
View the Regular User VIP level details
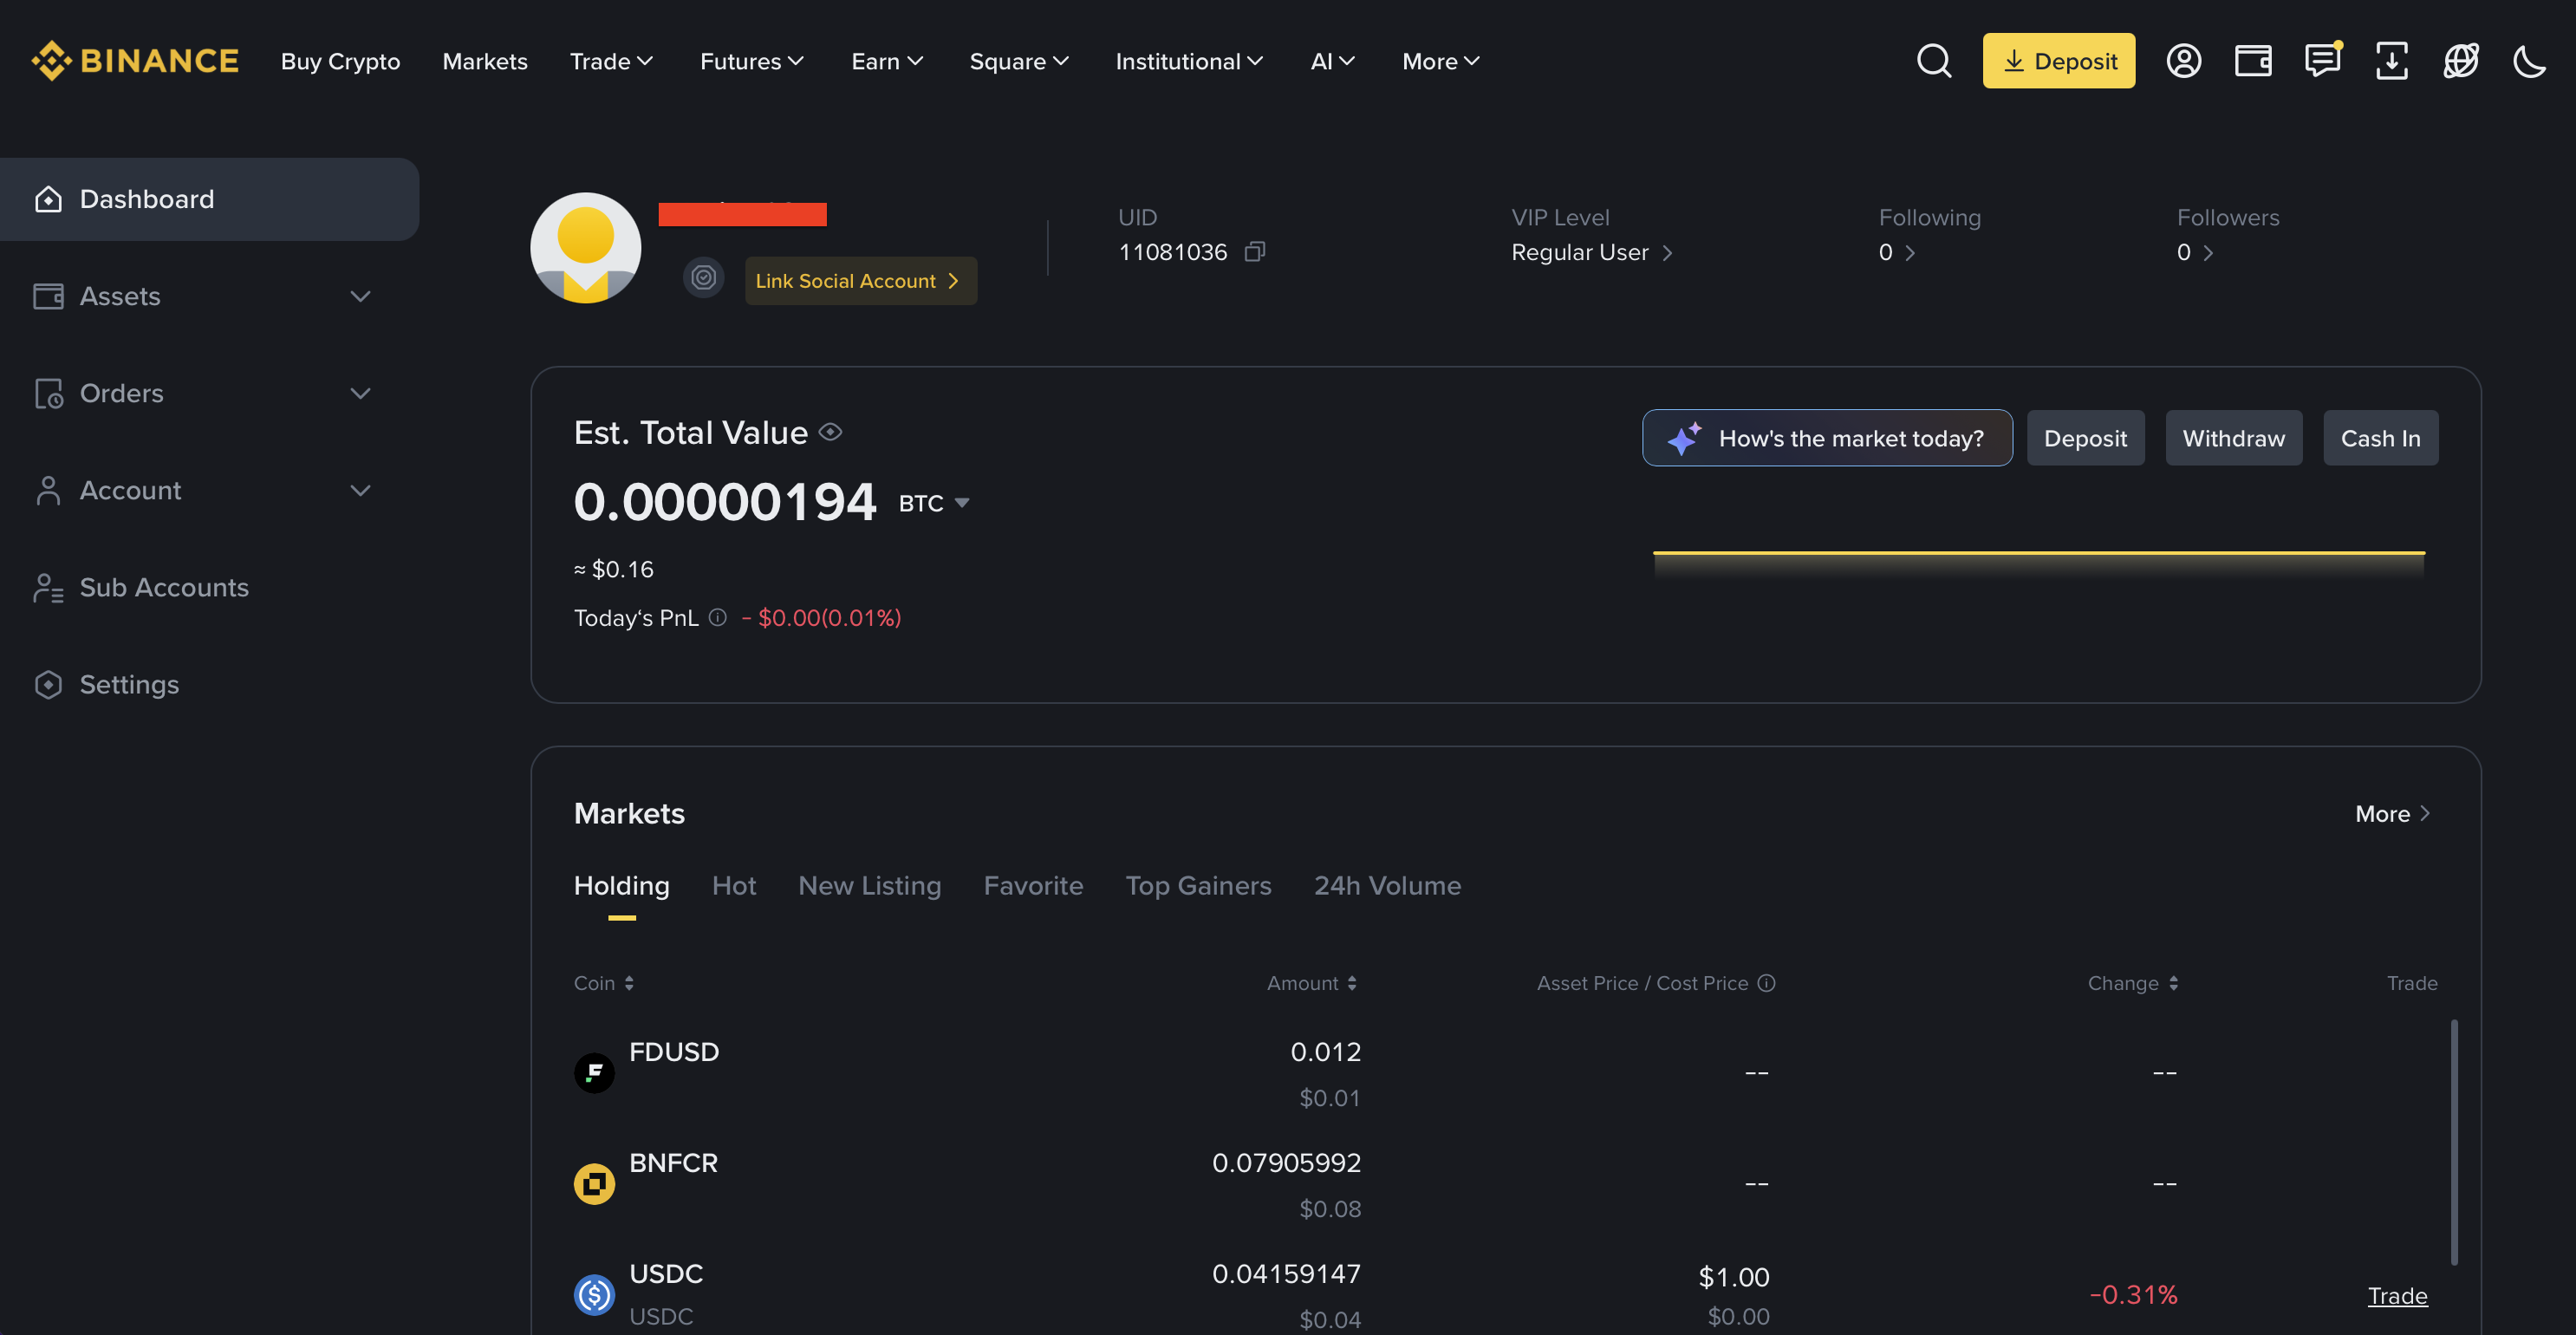pos(1592,252)
